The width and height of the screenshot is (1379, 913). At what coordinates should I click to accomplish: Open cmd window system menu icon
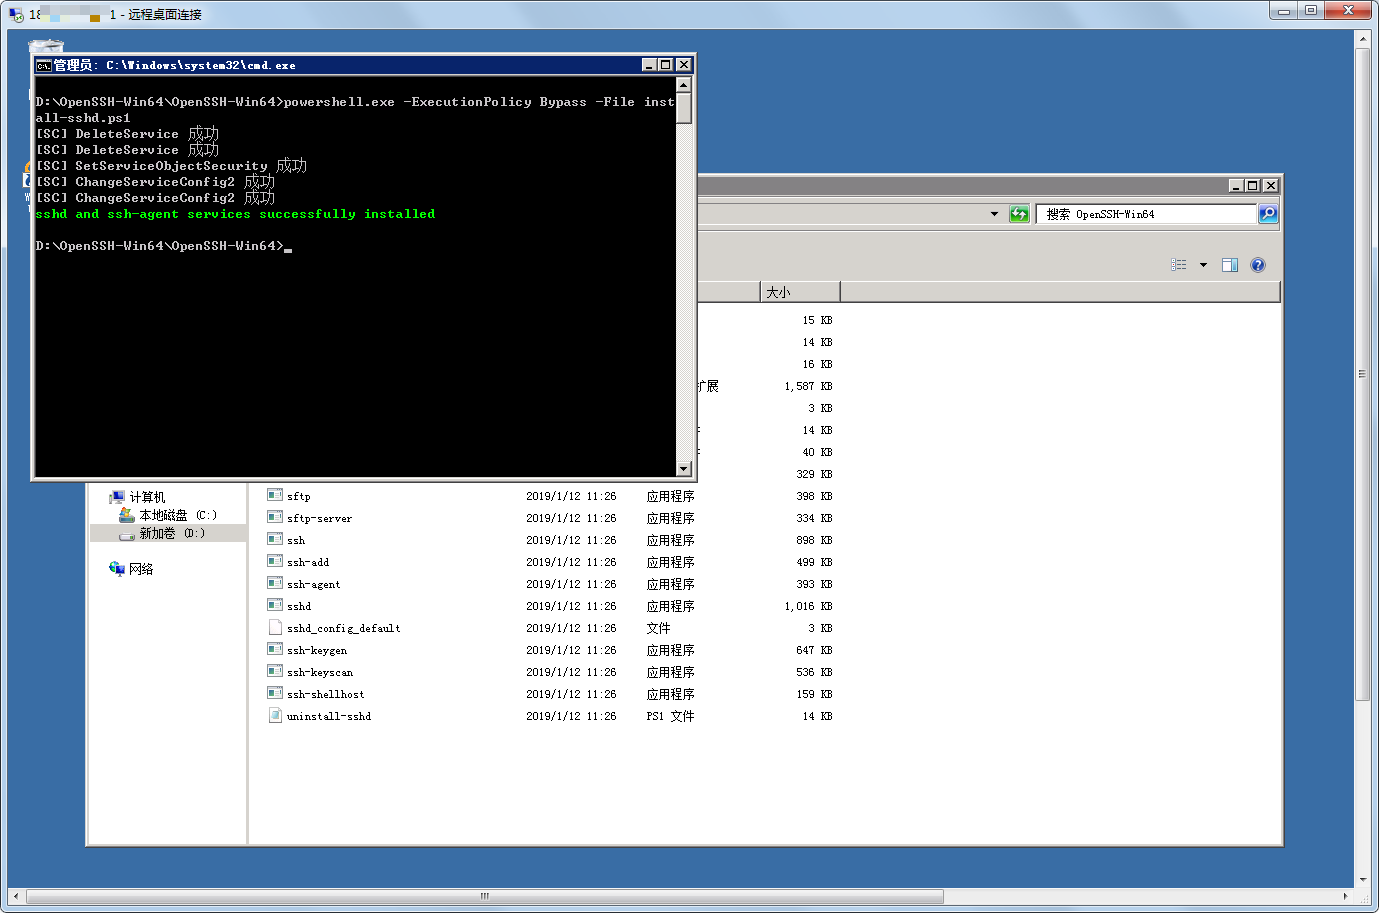pyautogui.click(x=44, y=65)
